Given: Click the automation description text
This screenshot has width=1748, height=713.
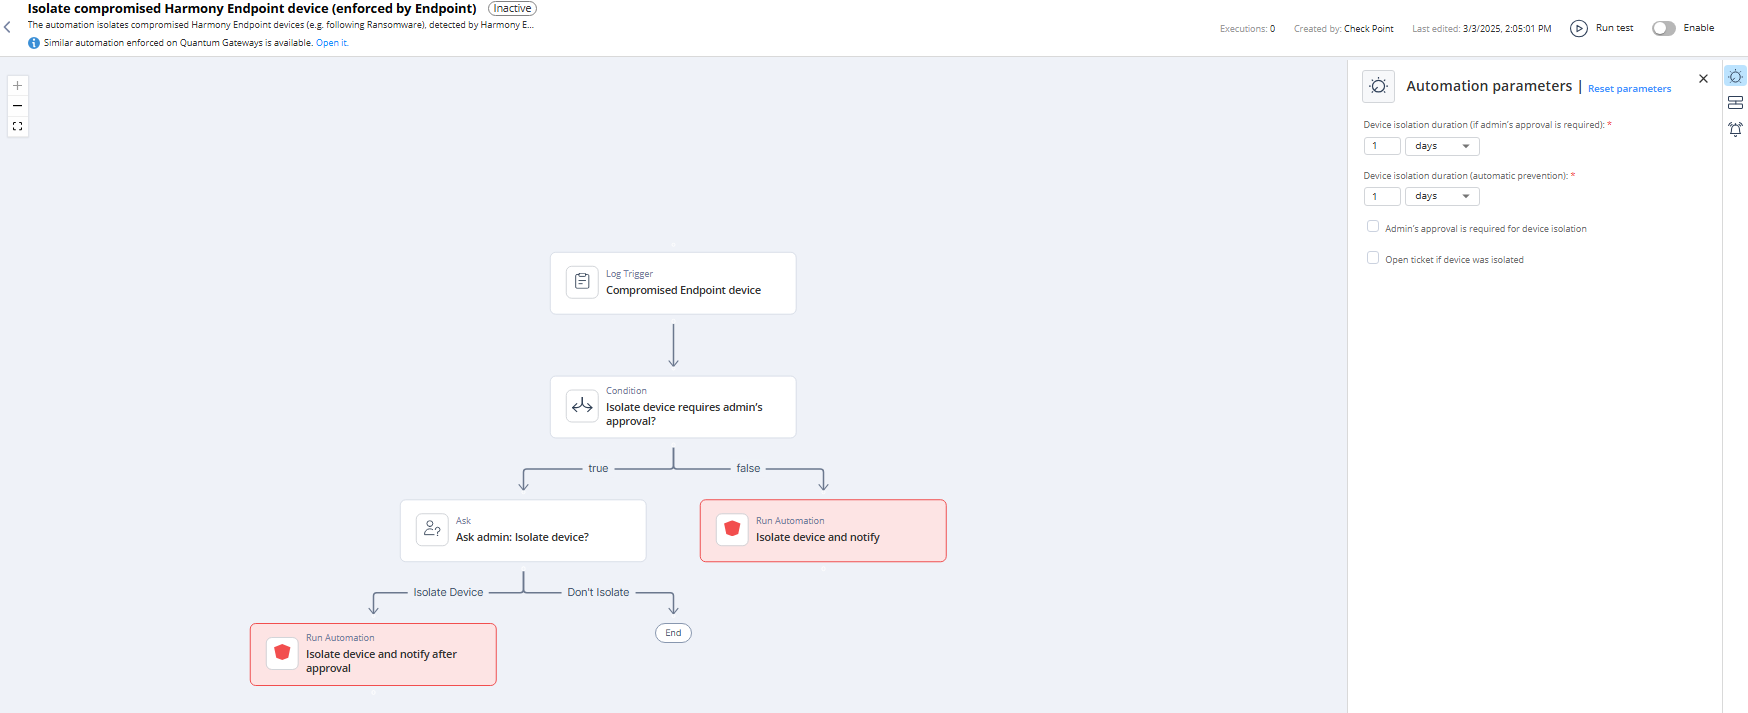Looking at the screenshot, I should tap(280, 25).
